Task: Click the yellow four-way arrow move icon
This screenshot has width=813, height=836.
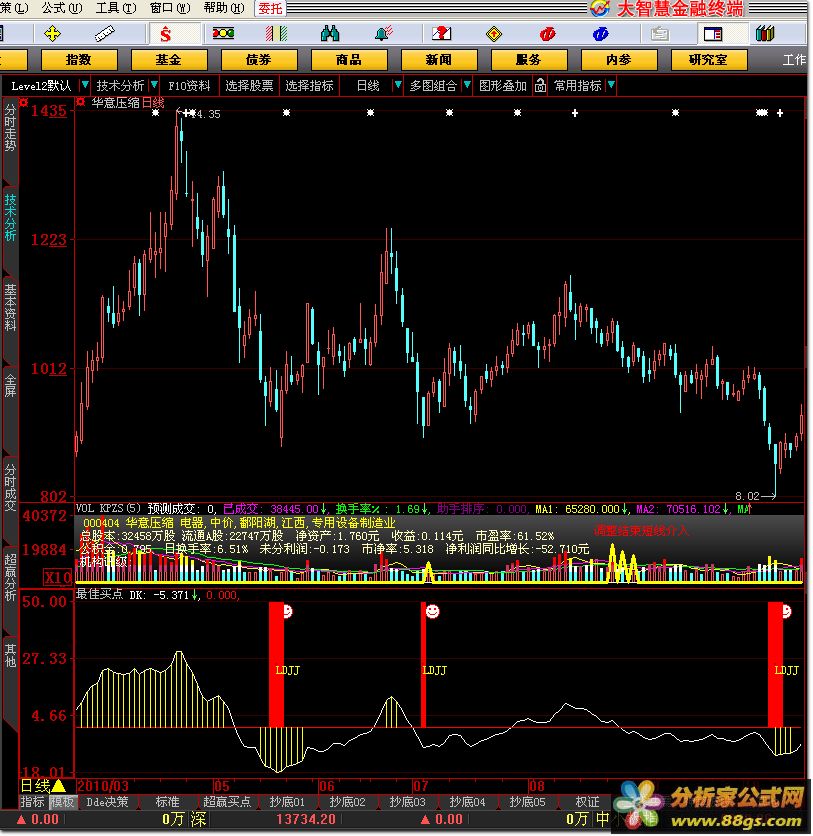Action: coord(52,34)
